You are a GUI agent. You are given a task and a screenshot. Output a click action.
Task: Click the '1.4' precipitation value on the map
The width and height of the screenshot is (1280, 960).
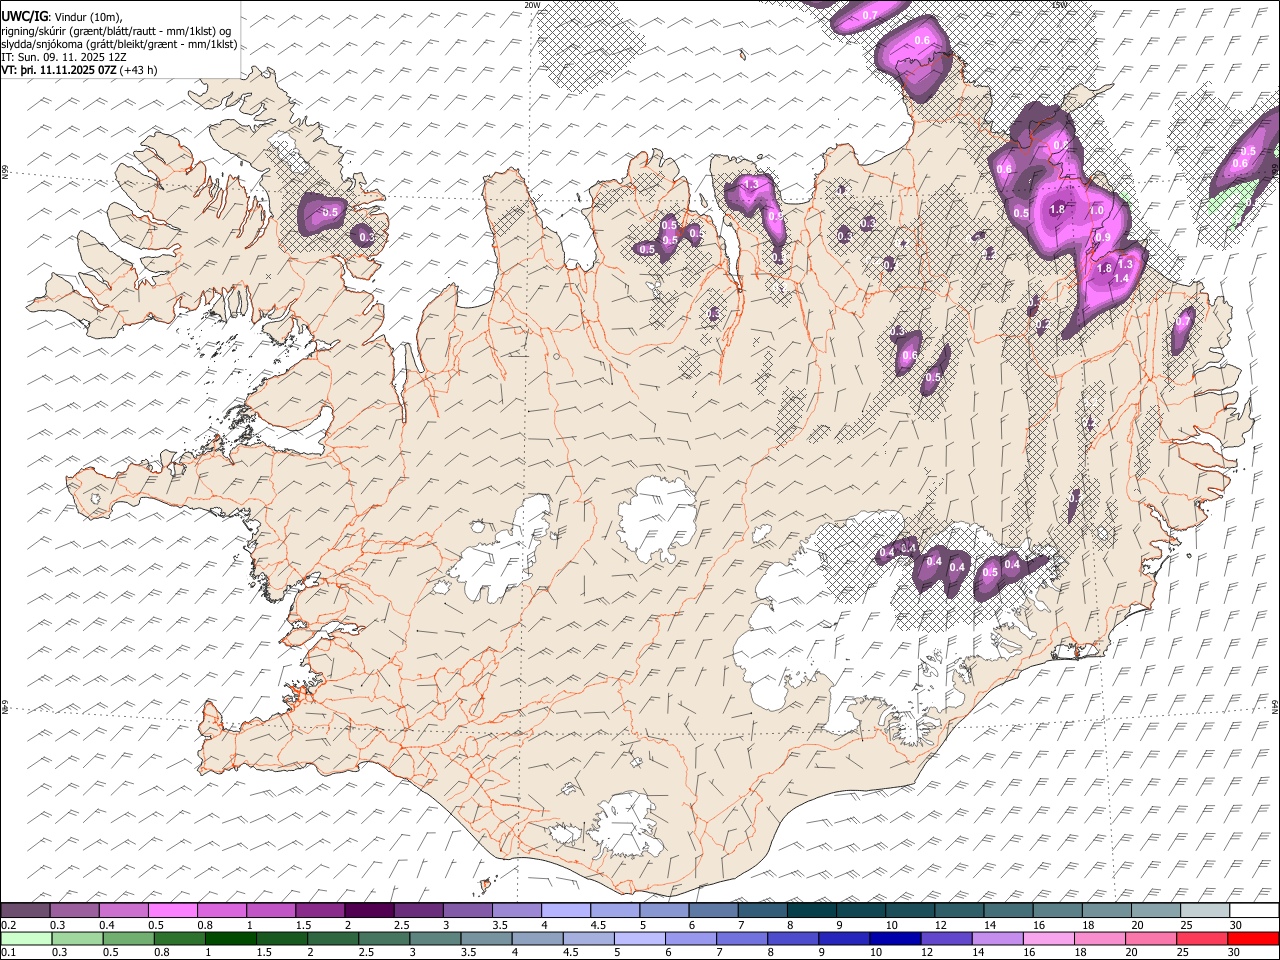pos(1122,277)
